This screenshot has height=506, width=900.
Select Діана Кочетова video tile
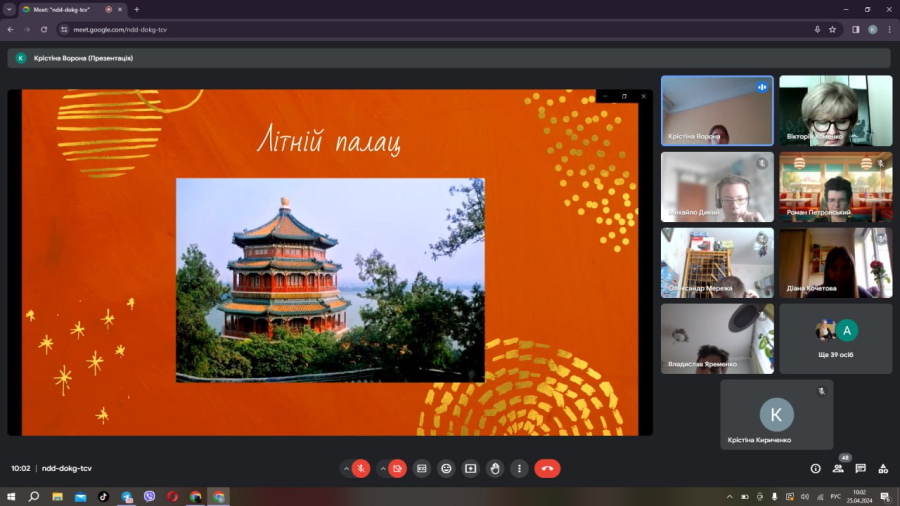pos(836,263)
